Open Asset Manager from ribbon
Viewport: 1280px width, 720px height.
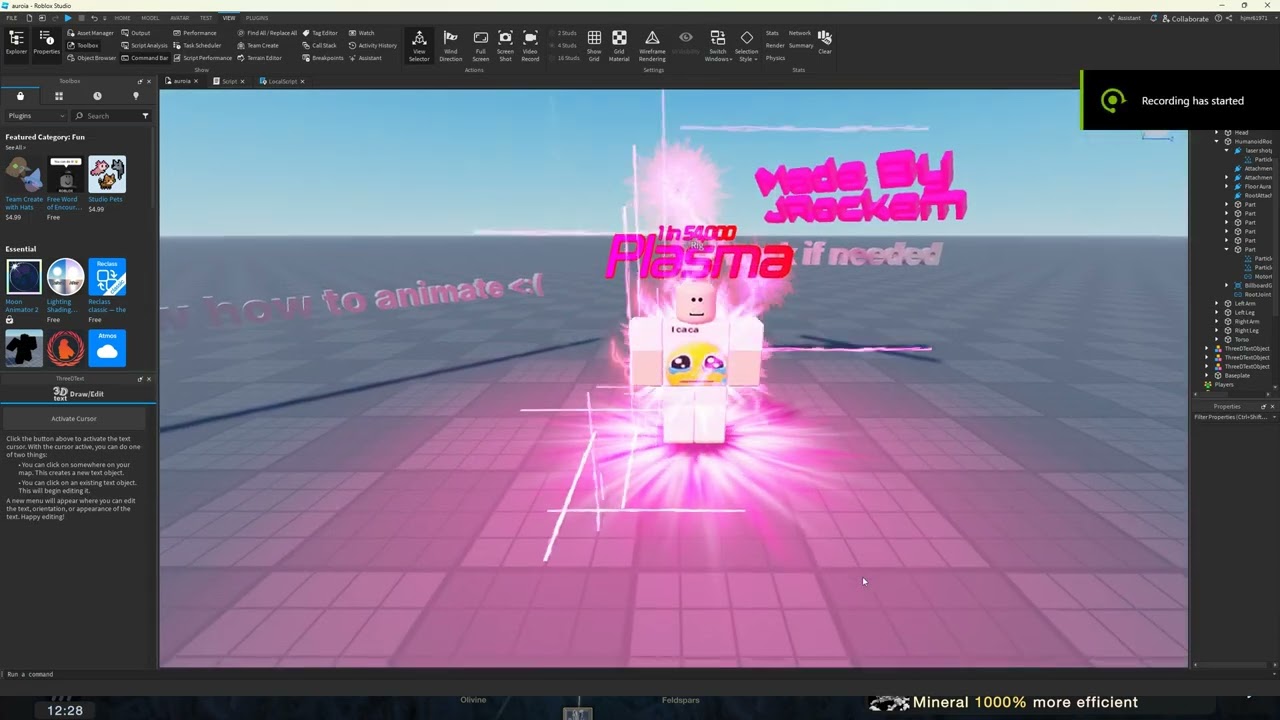coord(91,33)
